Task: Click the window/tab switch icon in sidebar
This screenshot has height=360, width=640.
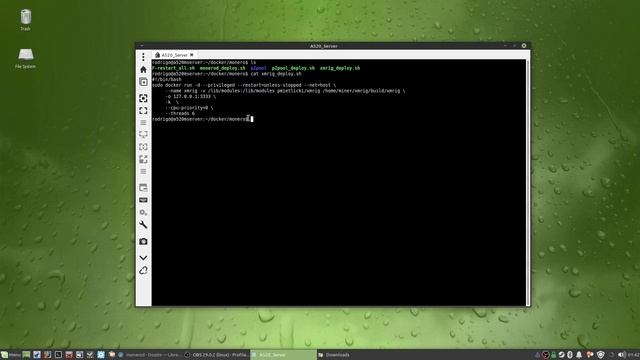Action: (x=143, y=188)
